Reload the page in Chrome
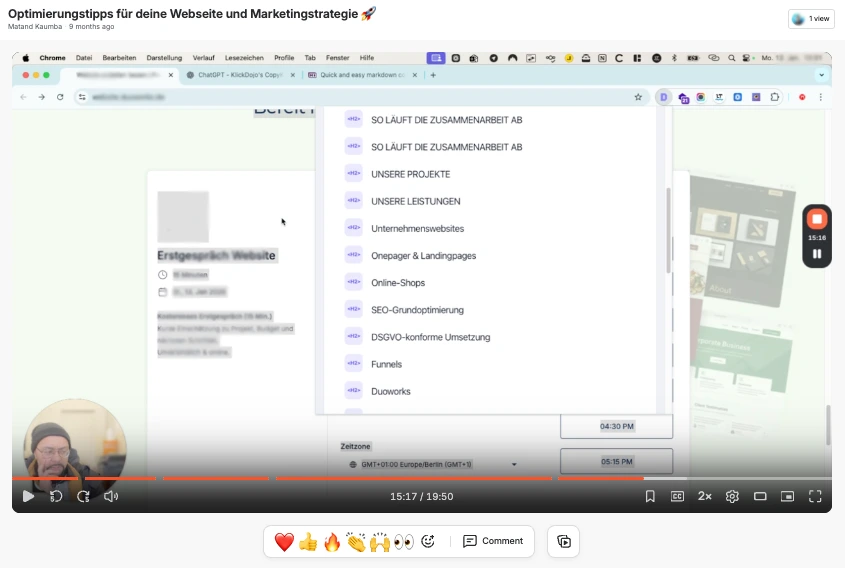 coord(60,97)
